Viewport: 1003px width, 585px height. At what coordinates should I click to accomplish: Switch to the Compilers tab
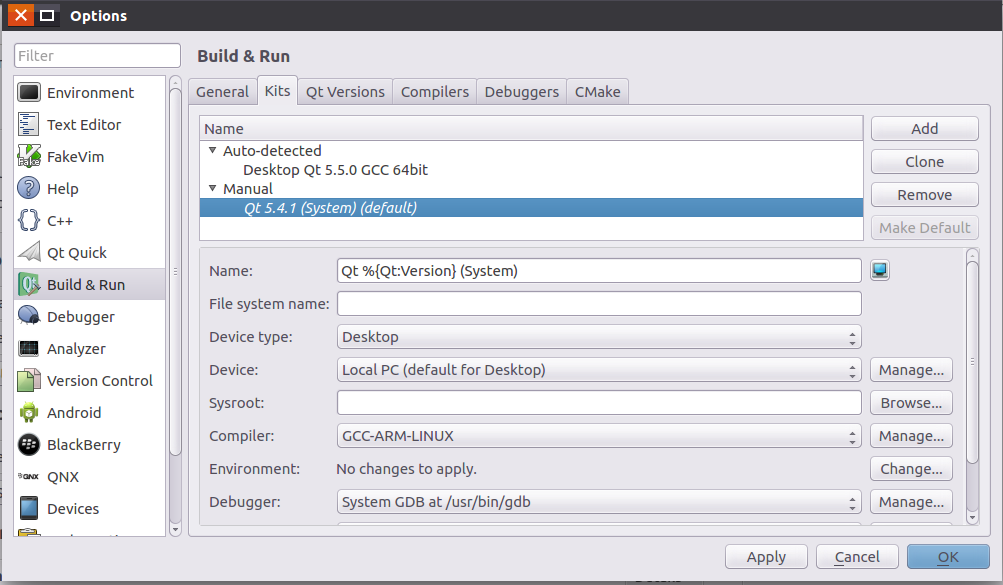(x=435, y=92)
